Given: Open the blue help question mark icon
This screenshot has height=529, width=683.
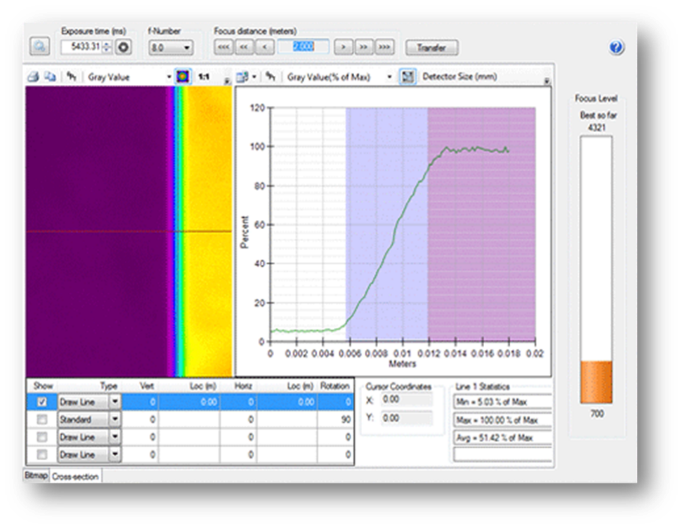Looking at the screenshot, I should click(616, 48).
